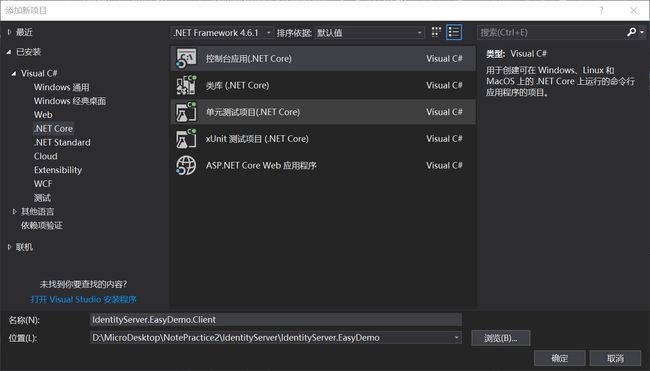Select 单元测试项目(.NET Core) template name
This screenshot has height=371, width=650.
[x=253, y=112]
